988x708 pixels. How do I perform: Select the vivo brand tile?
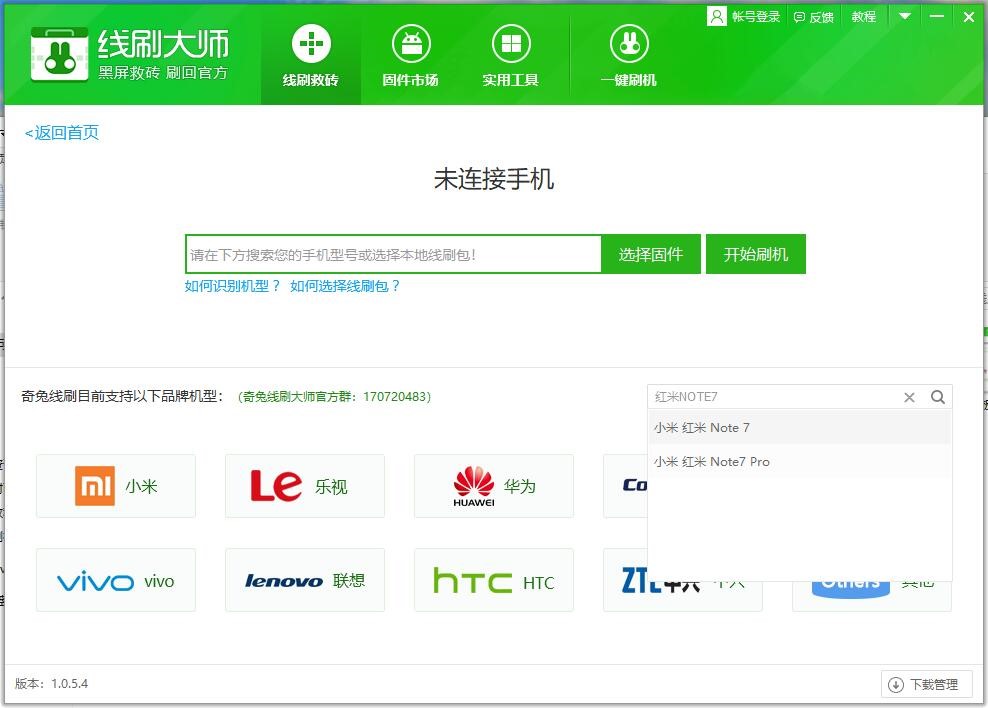click(x=116, y=581)
